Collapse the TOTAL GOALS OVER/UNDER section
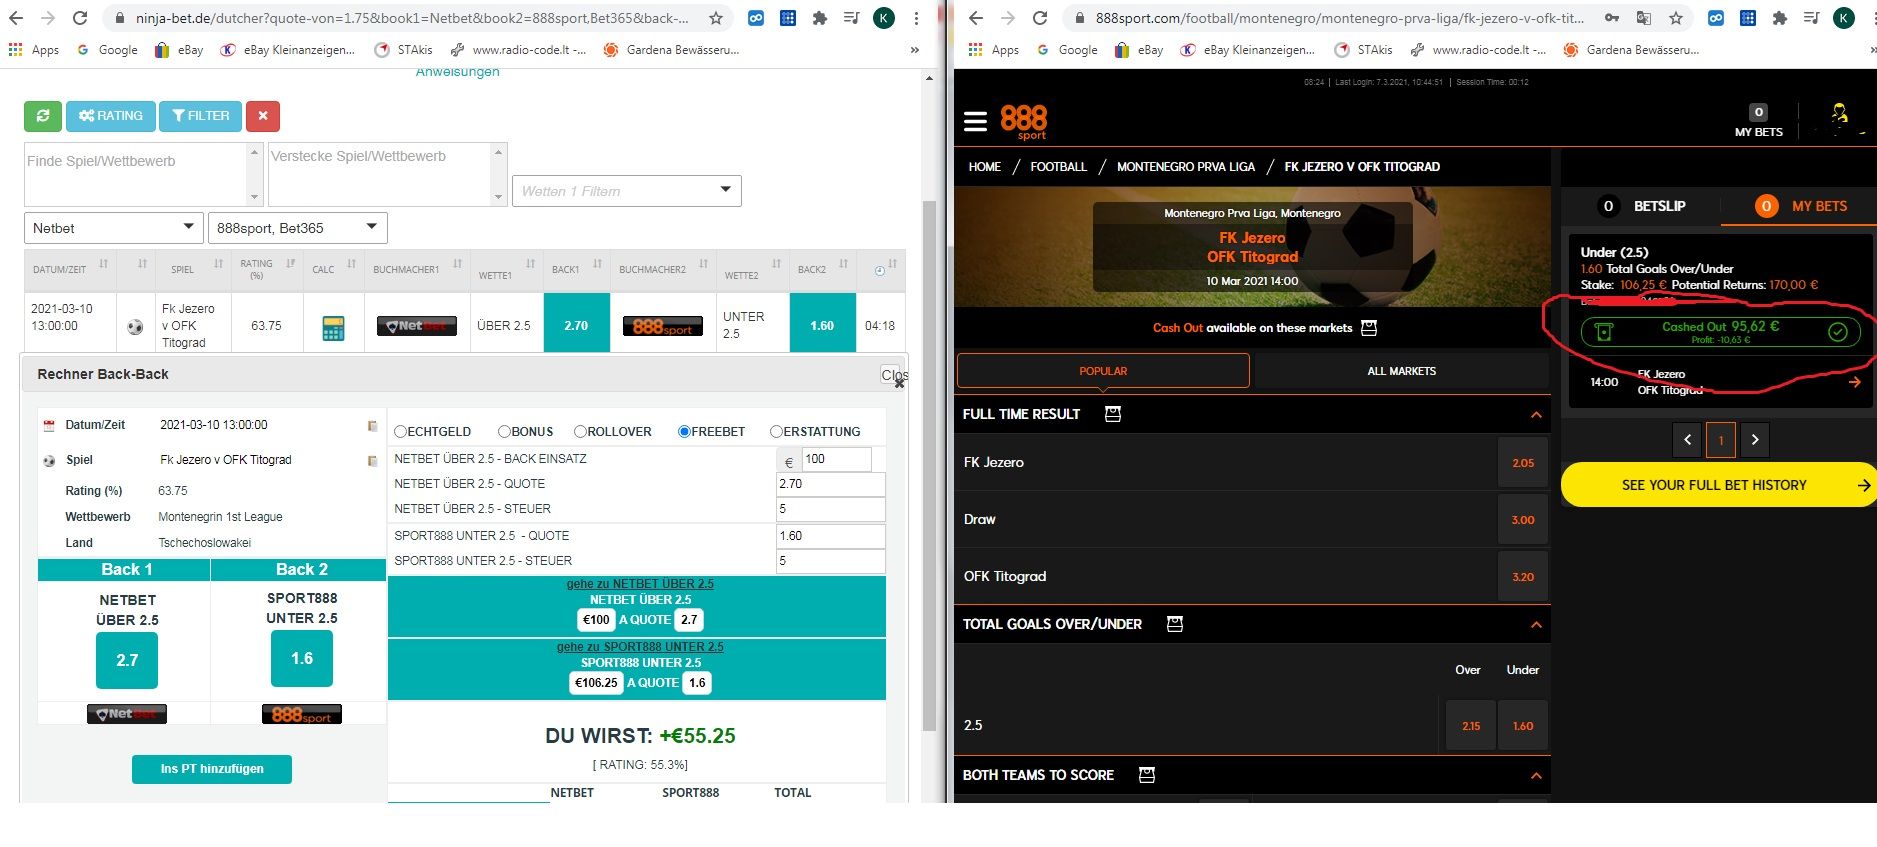Screen dimensions: 1877x847 pyautogui.click(x=1536, y=625)
